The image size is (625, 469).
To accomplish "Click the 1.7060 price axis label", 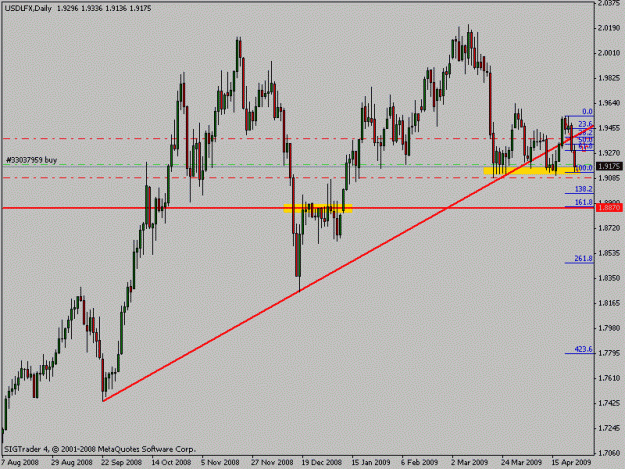I will [x=609, y=453].
